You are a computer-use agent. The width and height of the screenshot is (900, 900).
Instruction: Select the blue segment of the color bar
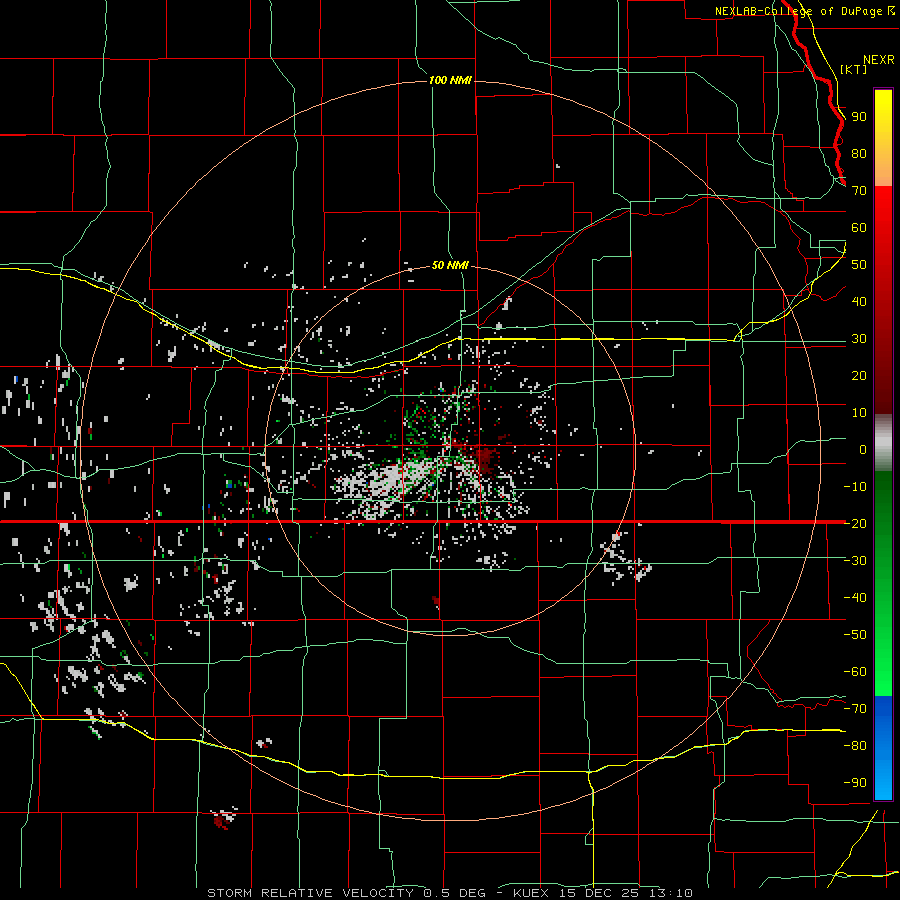[x=883, y=747]
